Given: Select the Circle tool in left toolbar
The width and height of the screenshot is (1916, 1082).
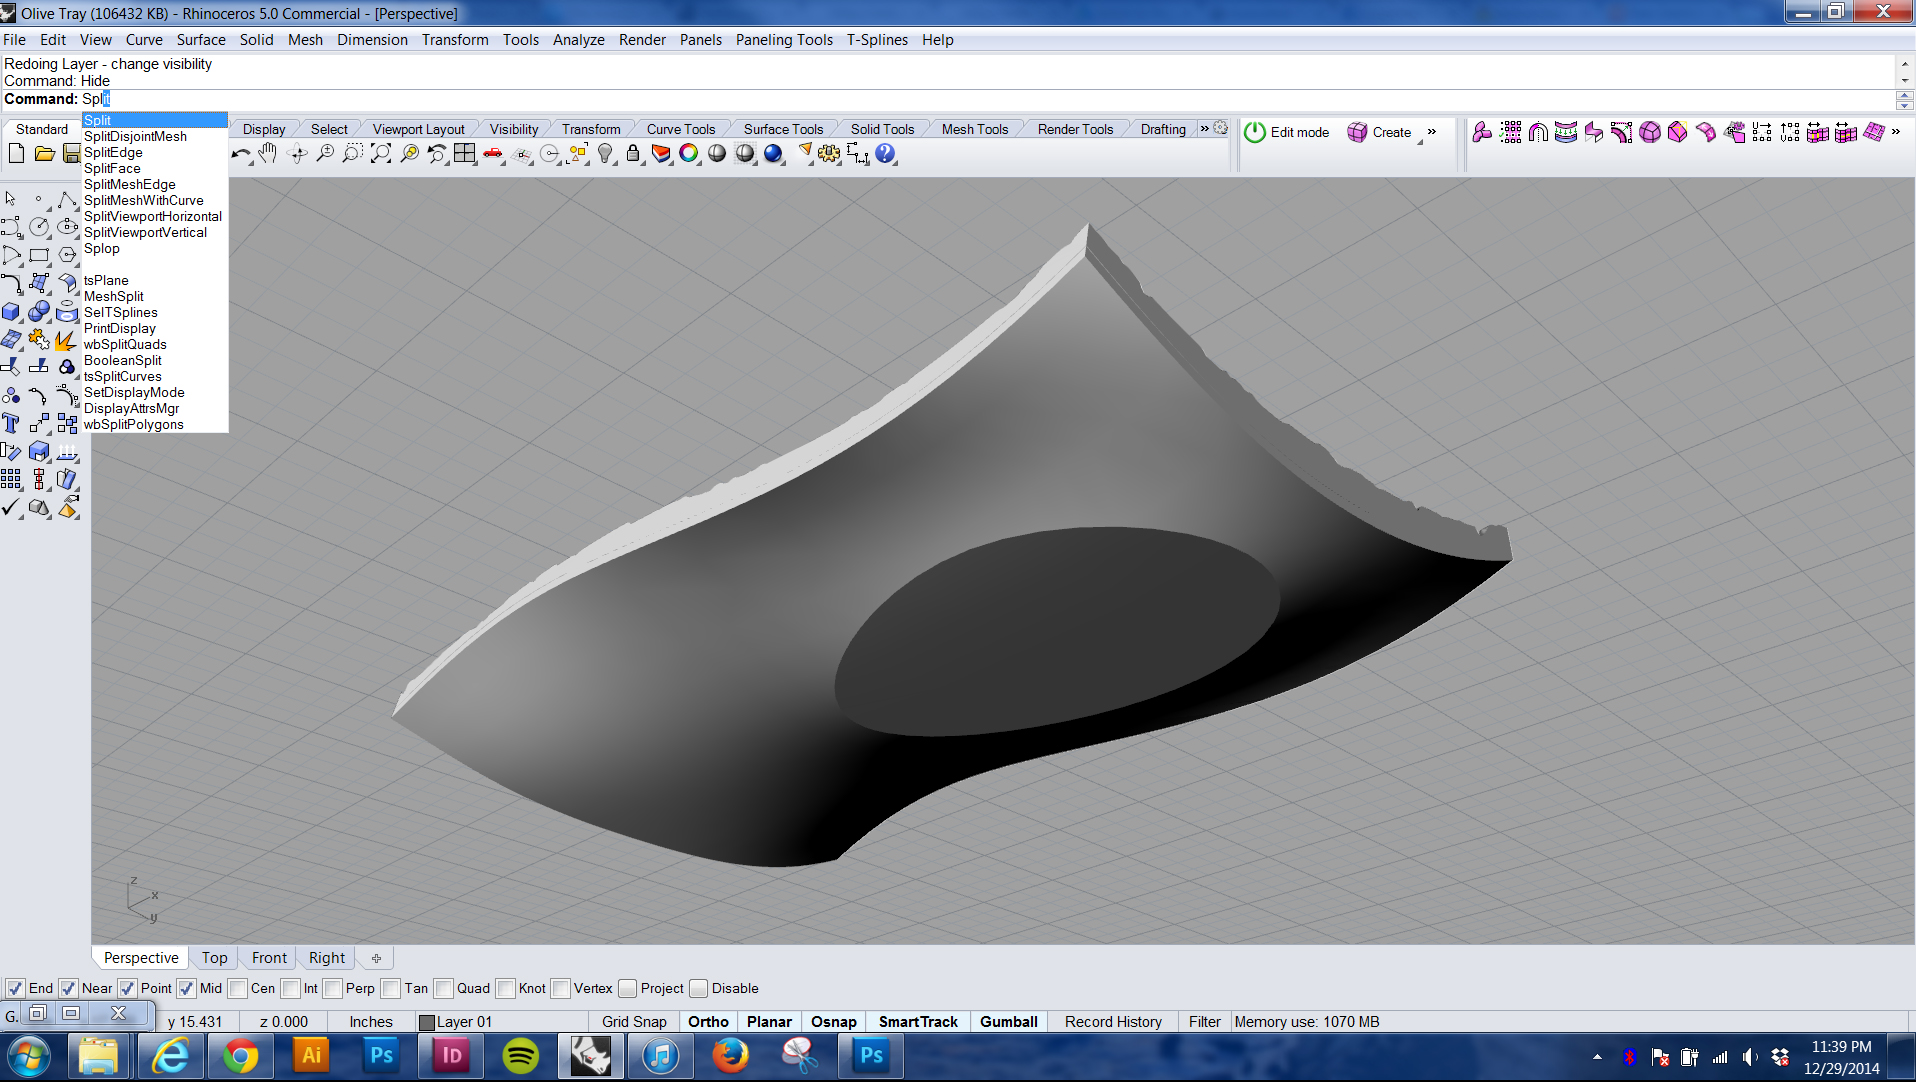Looking at the screenshot, I should point(39,227).
